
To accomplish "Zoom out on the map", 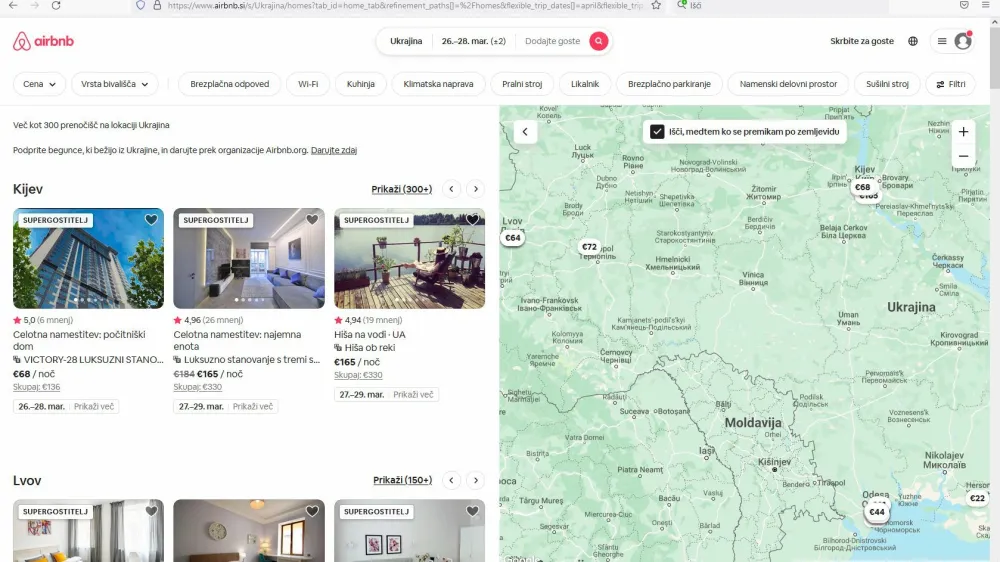I will (963, 156).
